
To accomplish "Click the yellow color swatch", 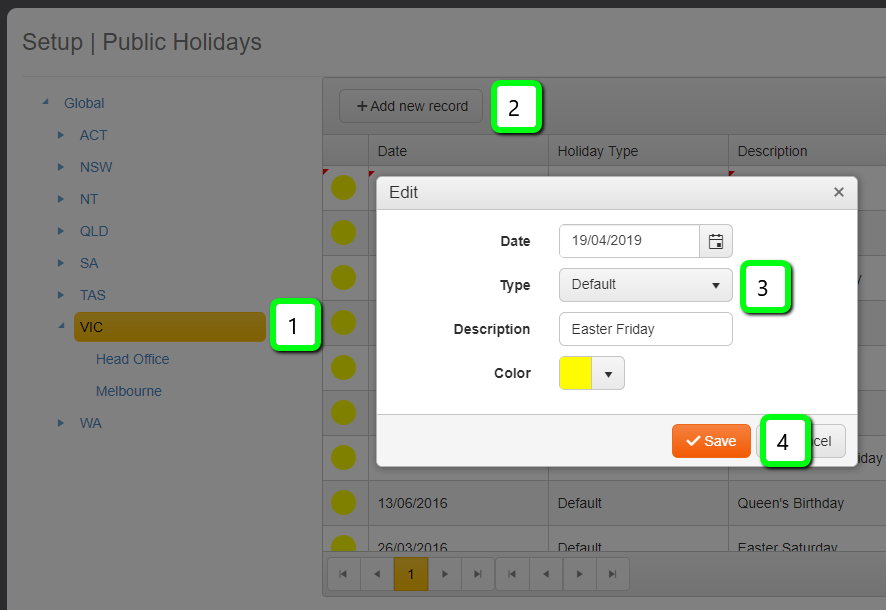I will coord(576,374).
